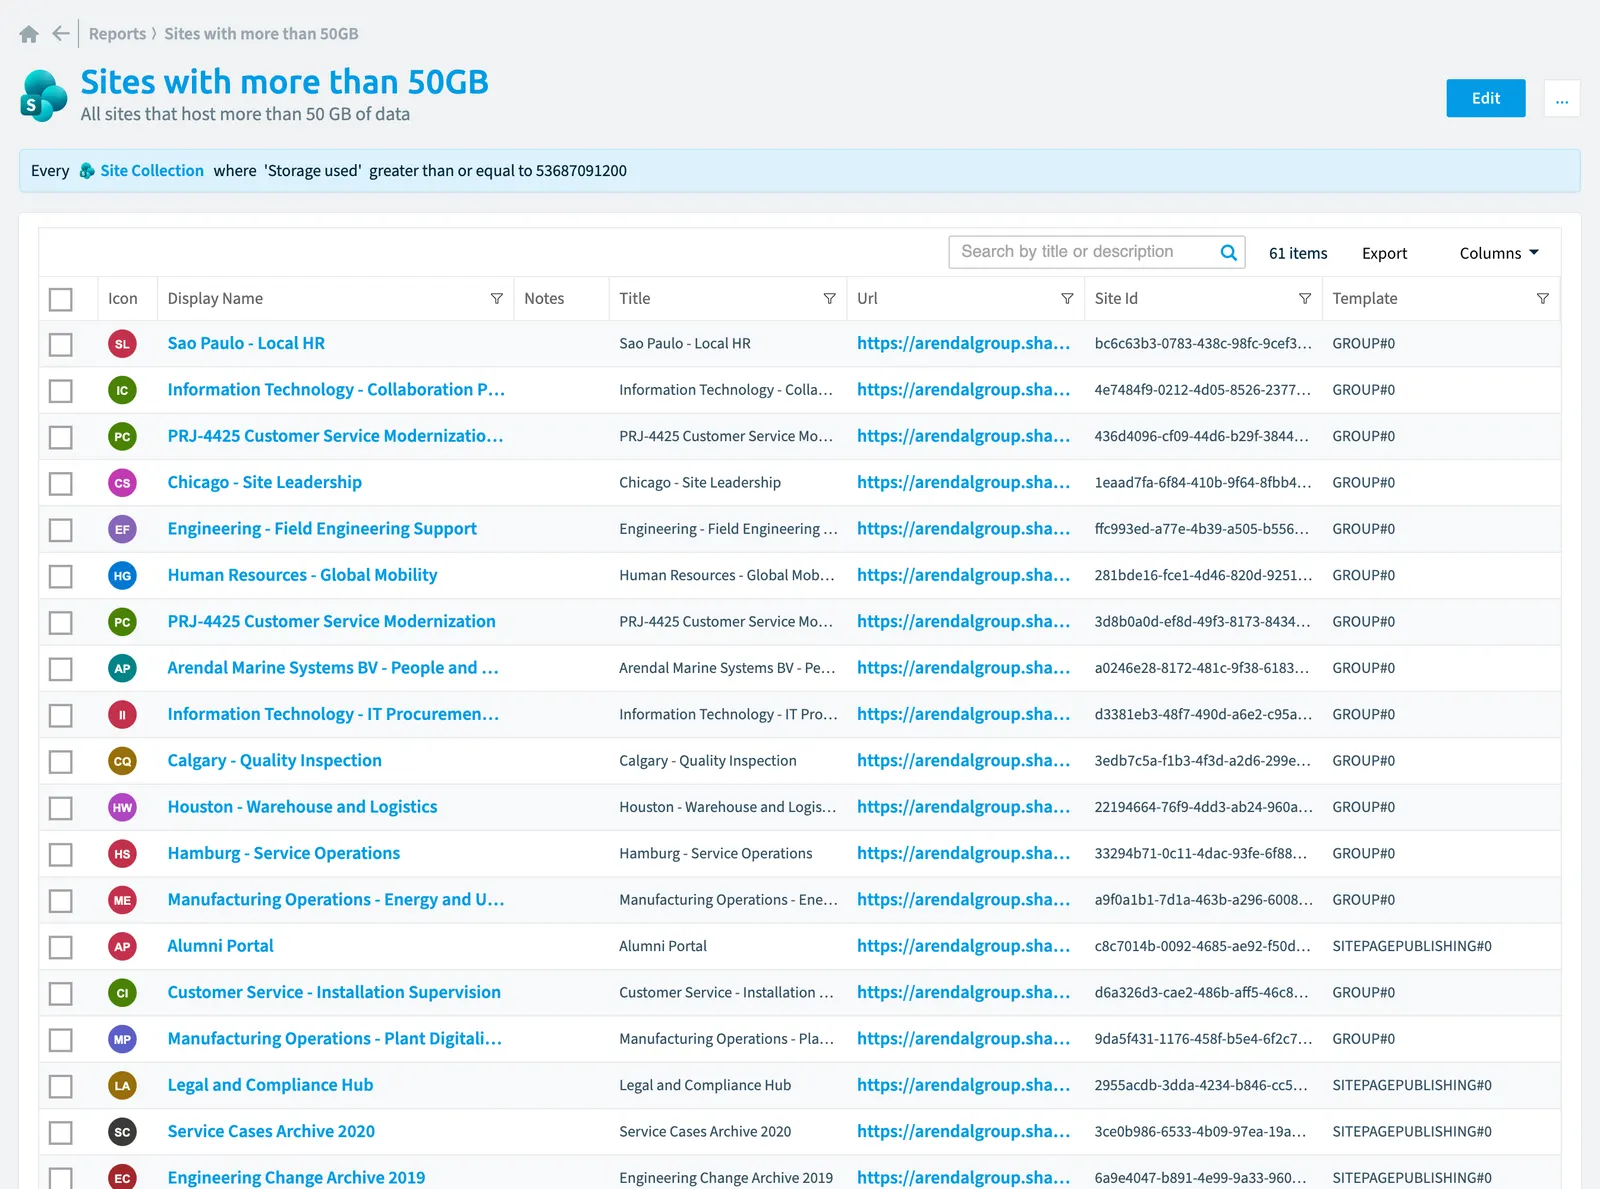Open Houston - Warehouse and Logistics link
The width and height of the screenshot is (1600, 1189).
click(x=302, y=807)
